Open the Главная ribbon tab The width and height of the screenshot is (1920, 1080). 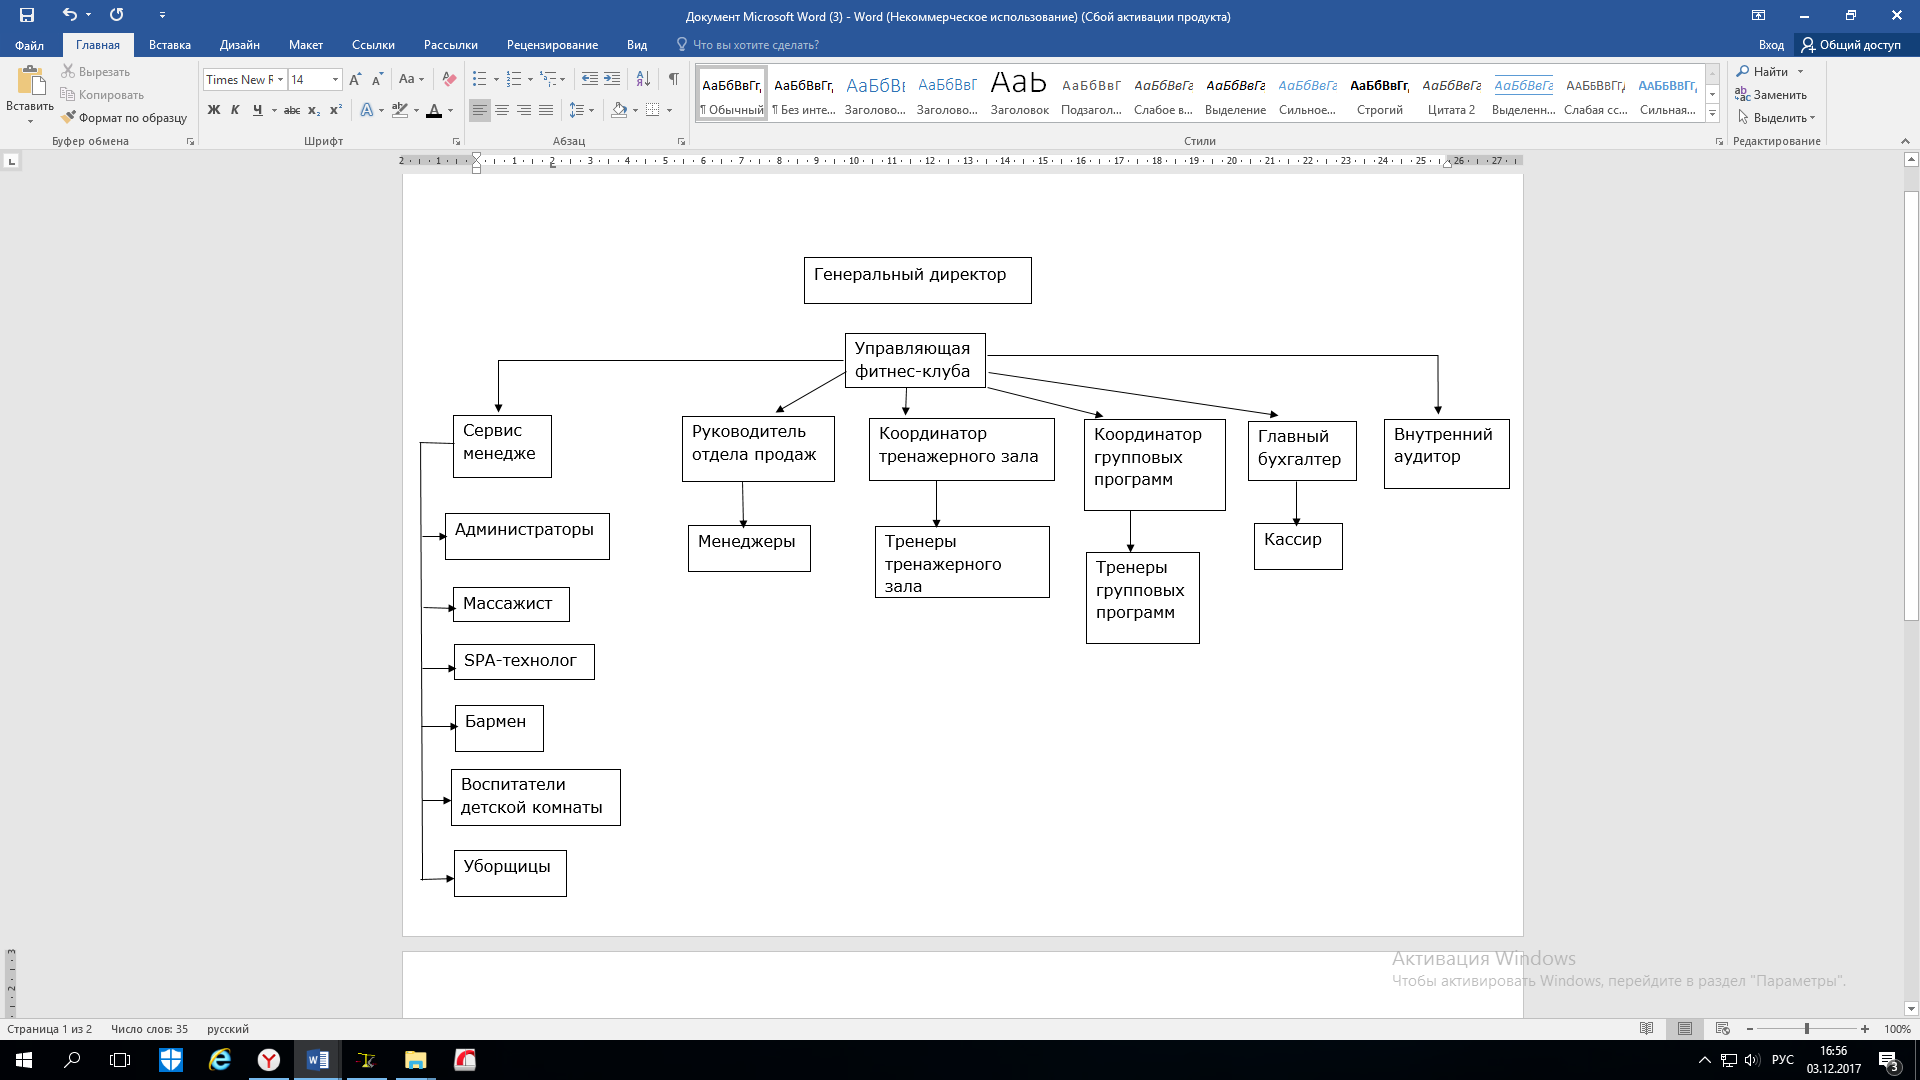point(98,44)
